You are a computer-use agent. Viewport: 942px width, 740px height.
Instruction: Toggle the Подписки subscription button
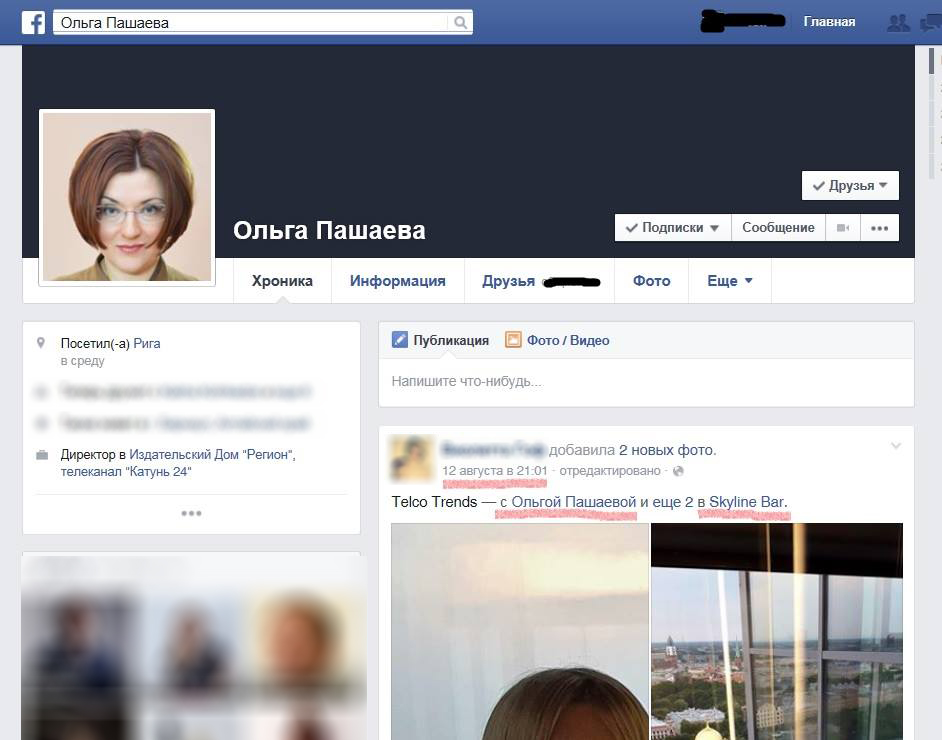coord(672,228)
